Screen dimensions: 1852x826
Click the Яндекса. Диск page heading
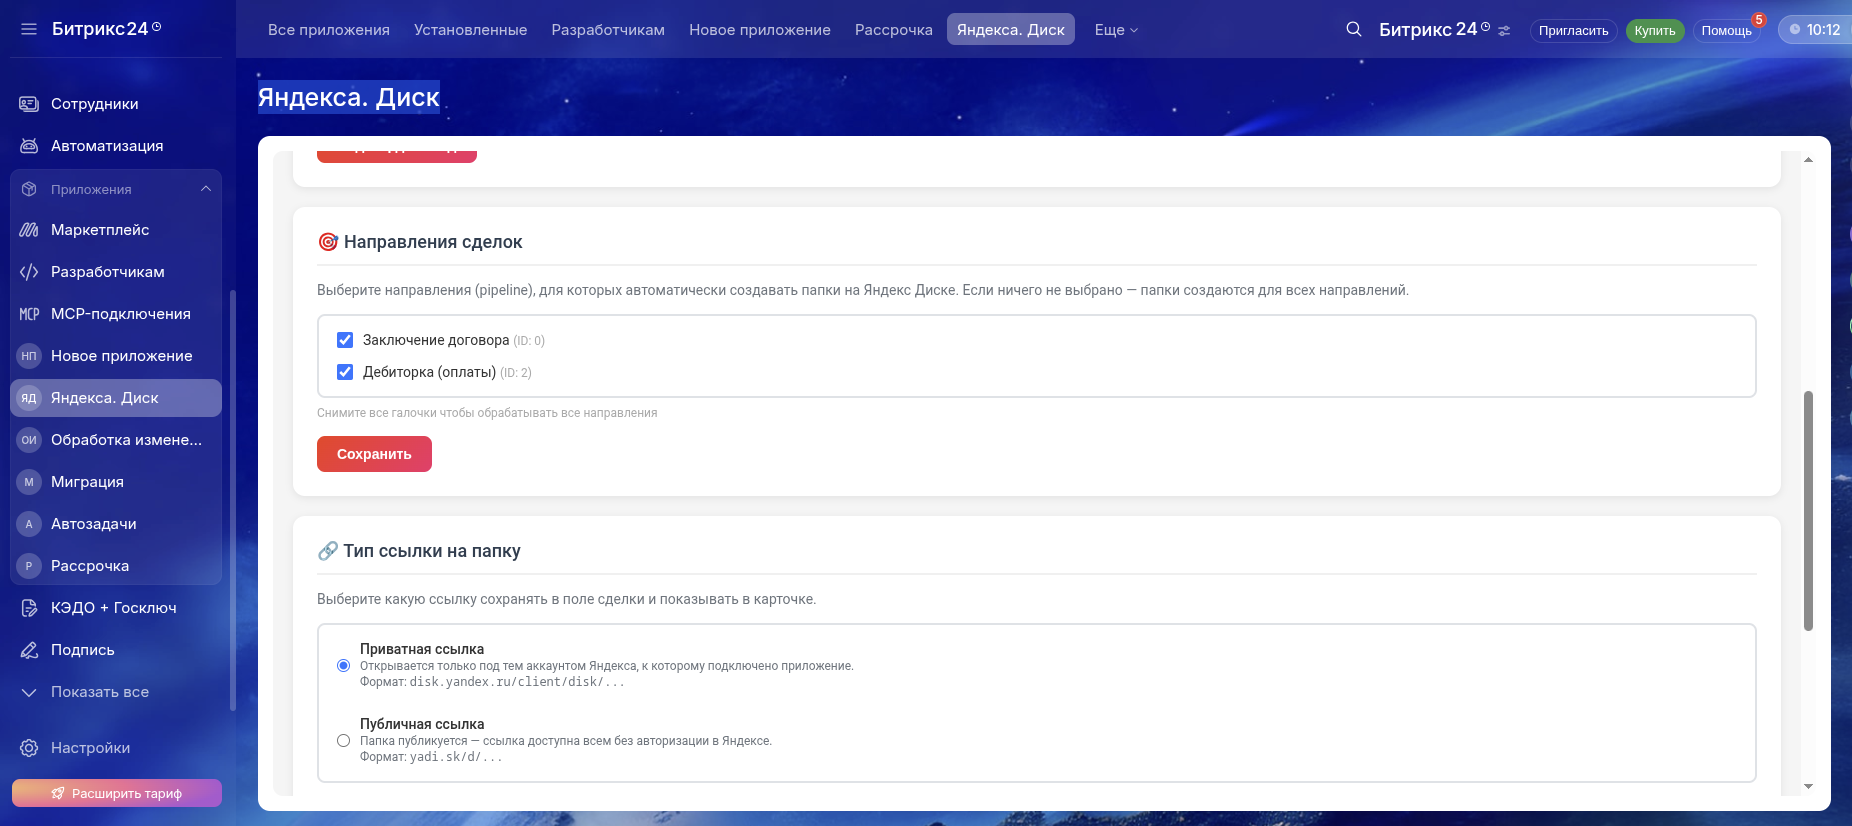click(x=349, y=97)
